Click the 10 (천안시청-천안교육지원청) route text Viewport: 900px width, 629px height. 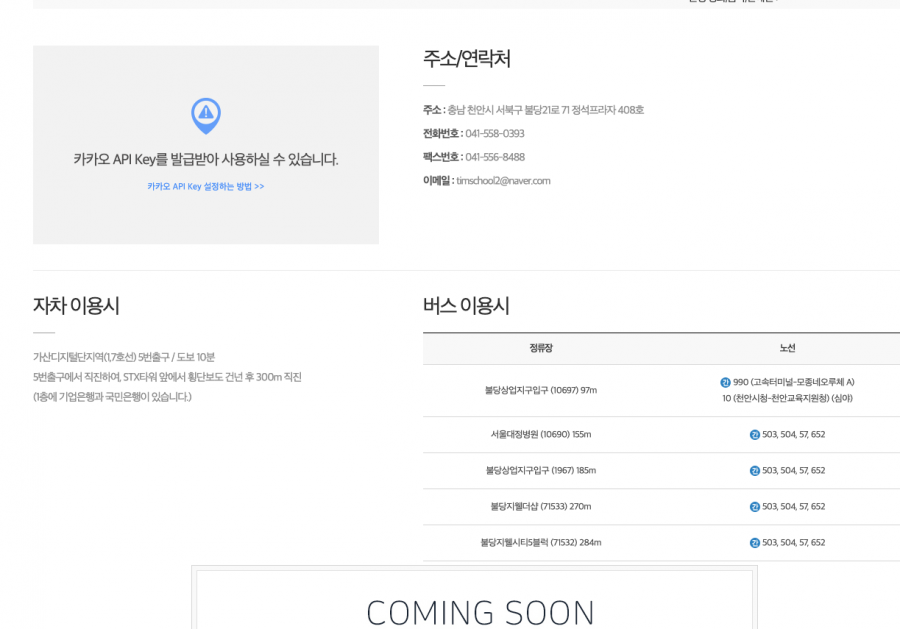788,398
